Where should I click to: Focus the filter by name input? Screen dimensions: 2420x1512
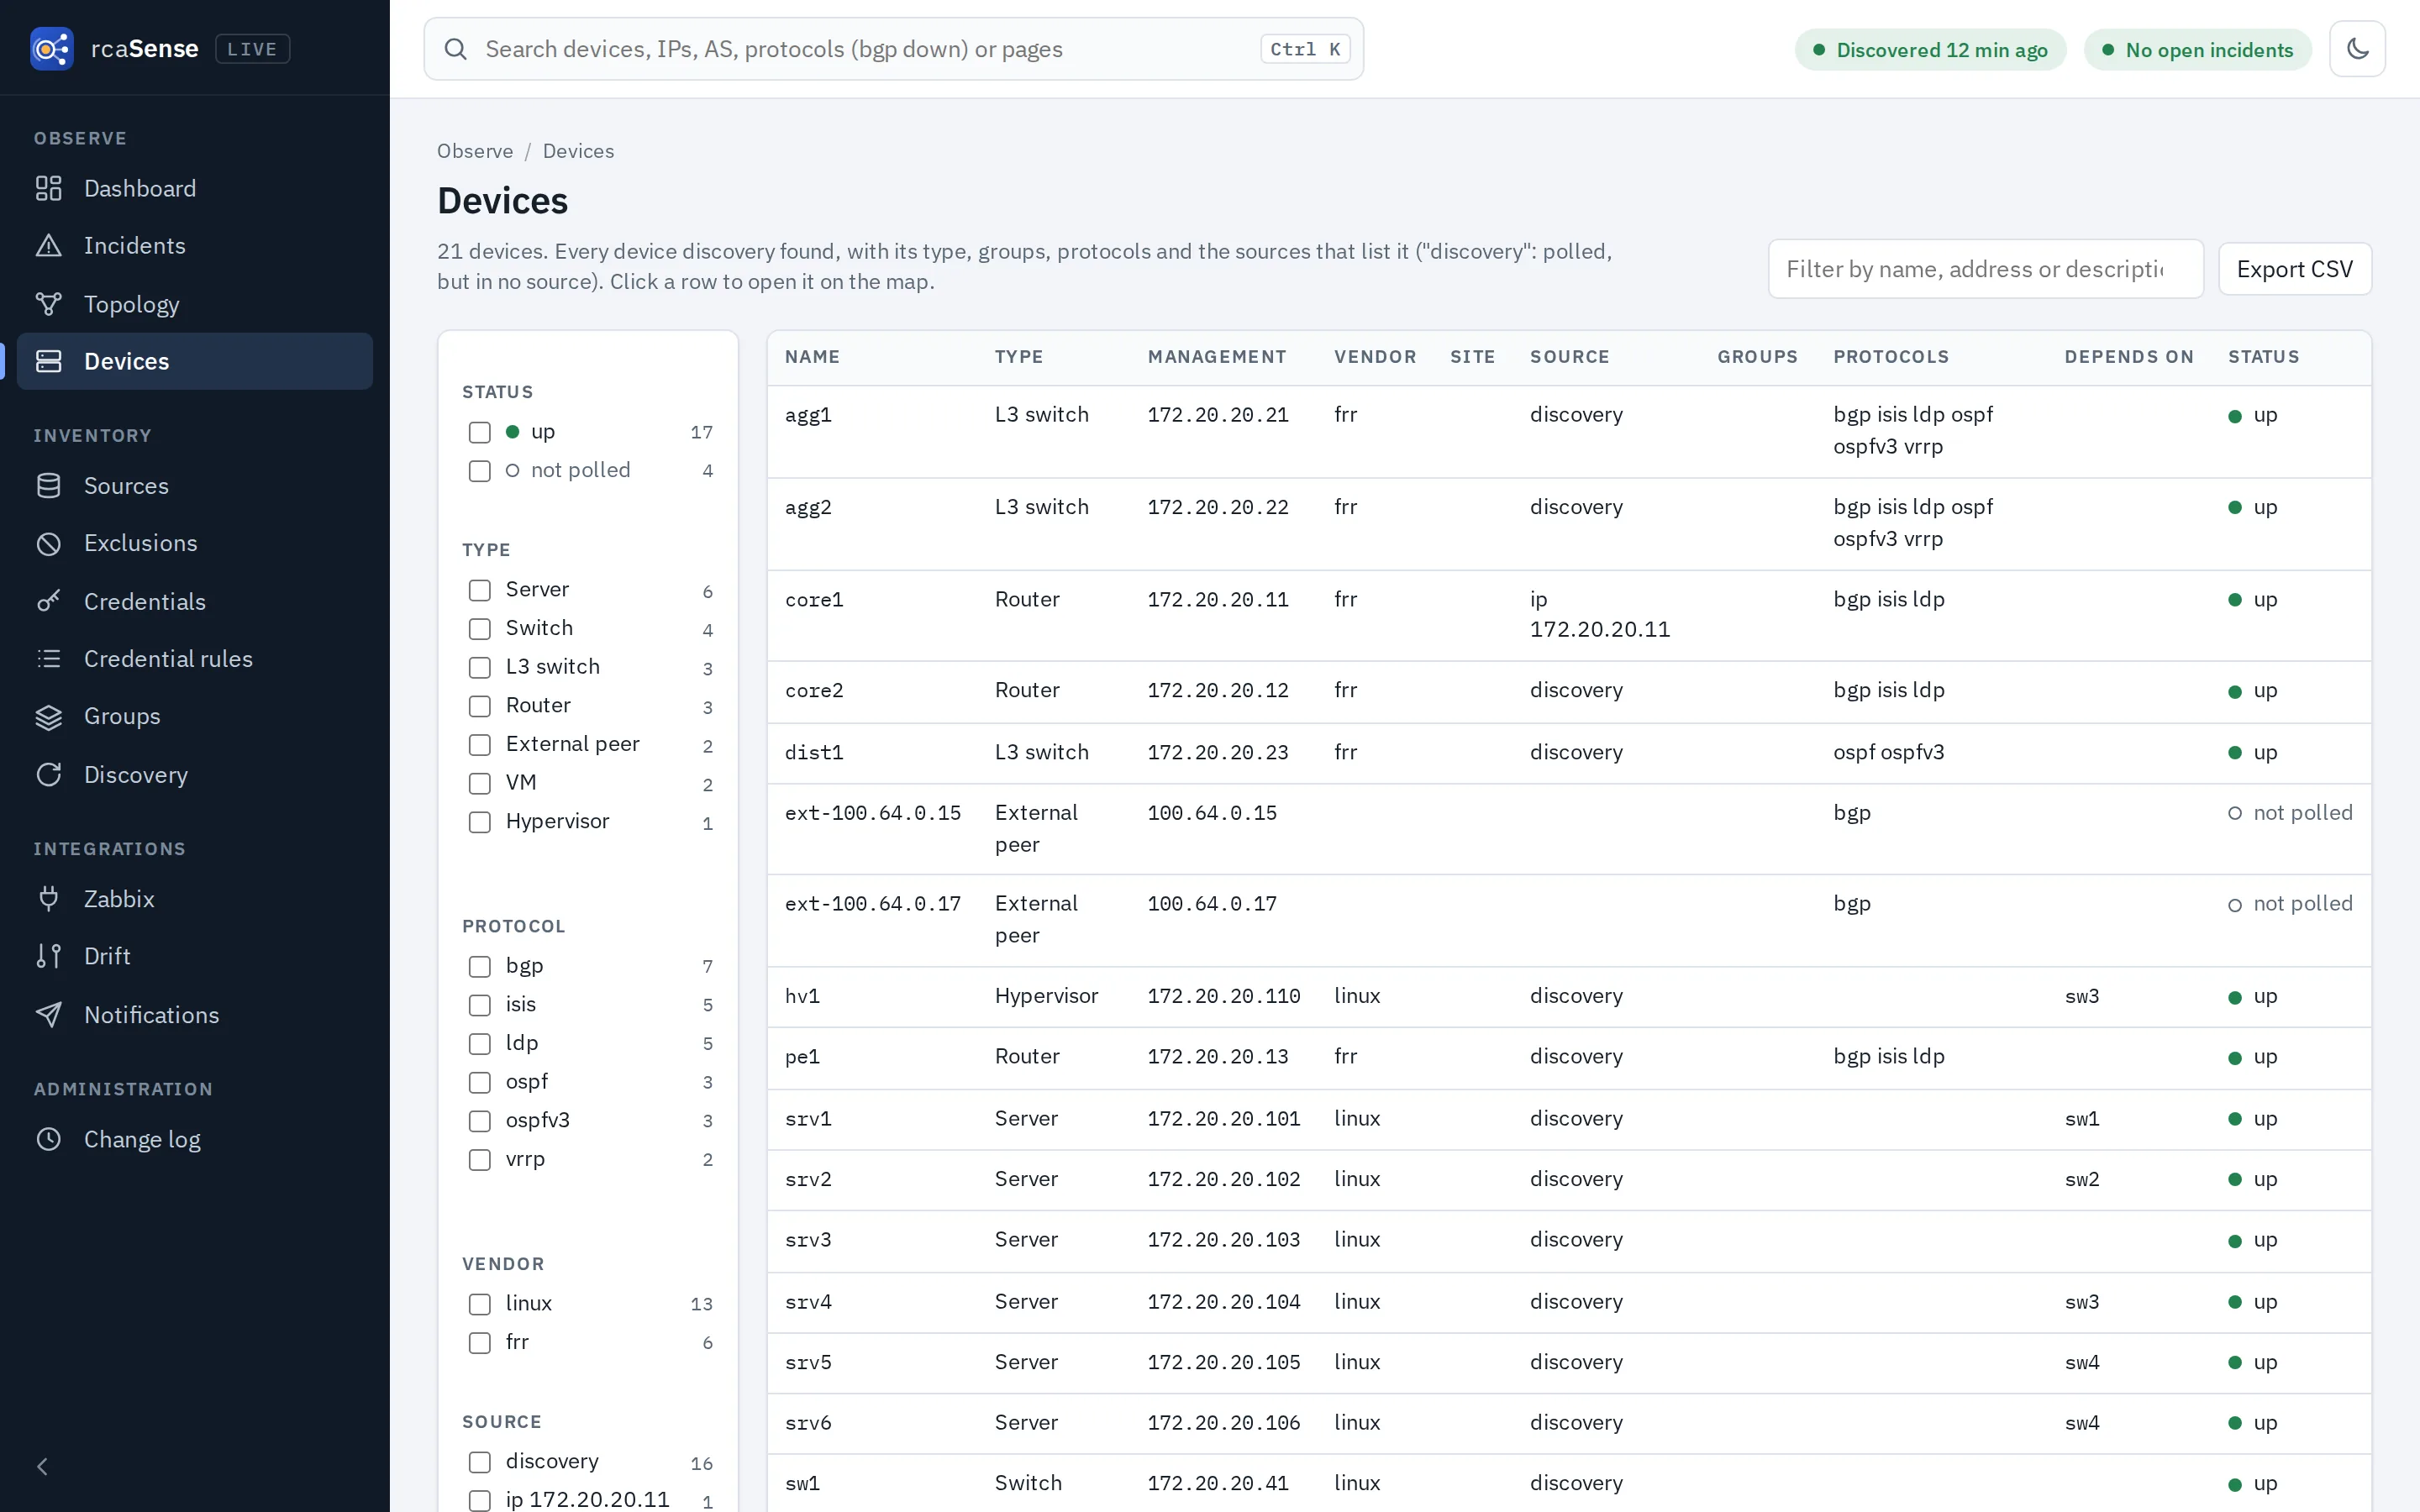1985,269
